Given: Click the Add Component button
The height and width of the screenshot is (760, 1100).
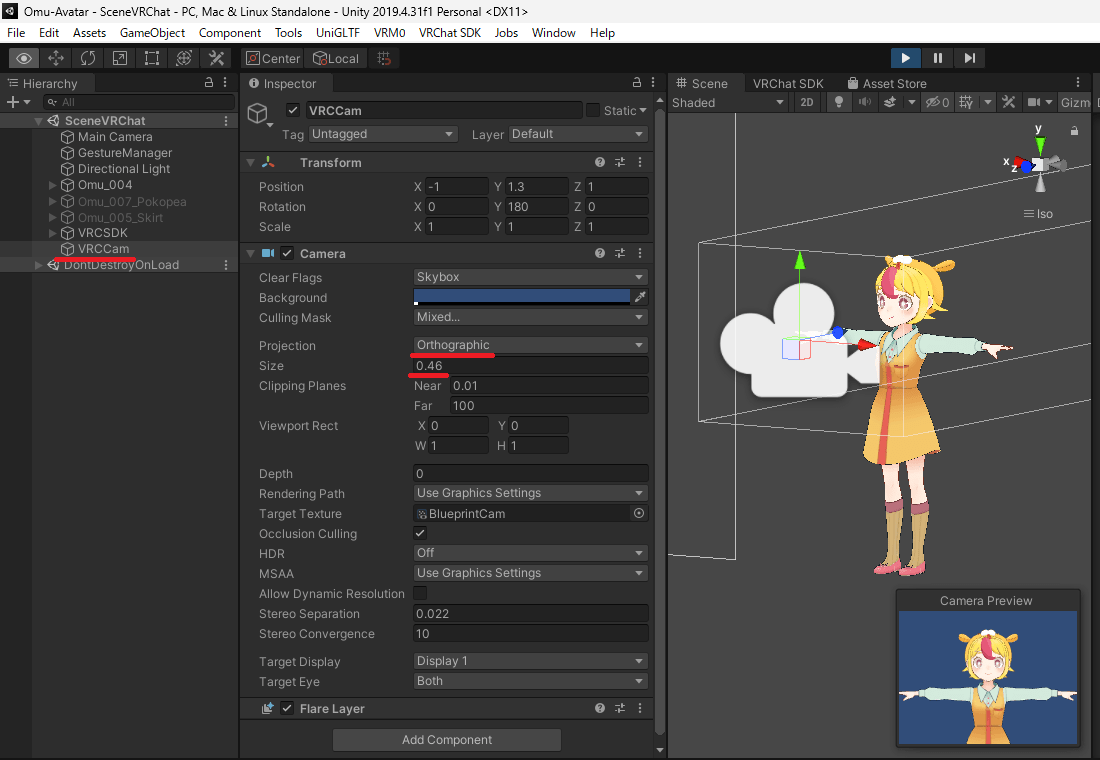Looking at the screenshot, I should coord(446,740).
